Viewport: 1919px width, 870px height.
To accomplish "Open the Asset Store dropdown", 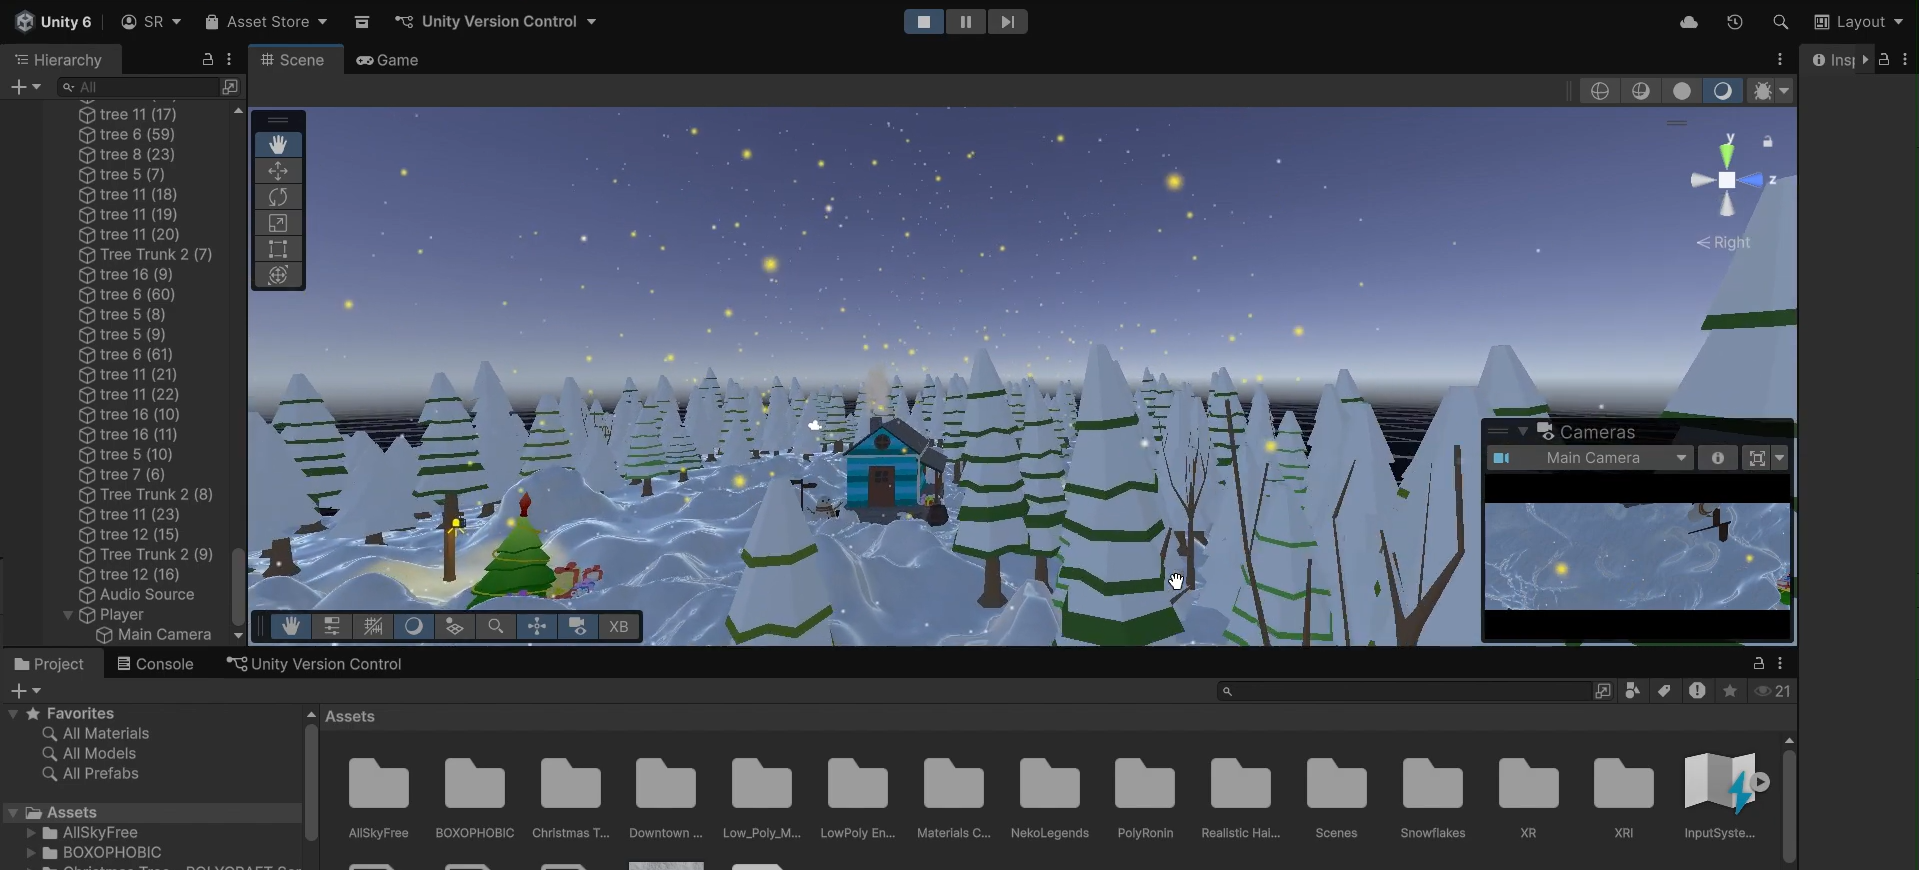I will point(266,22).
